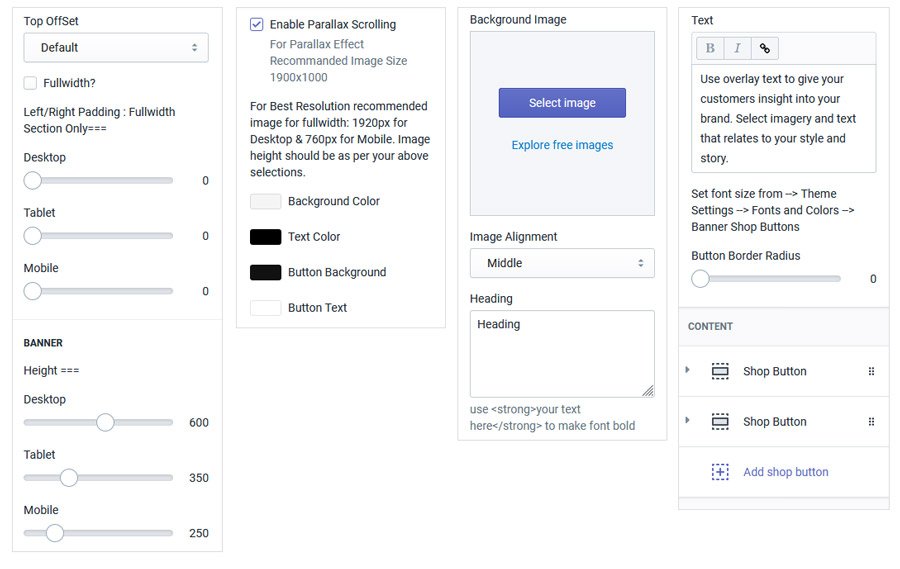The height and width of the screenshot is (569, 900).
Task: Toggle italic formatting in Text editor
Action: pos(737,48)
